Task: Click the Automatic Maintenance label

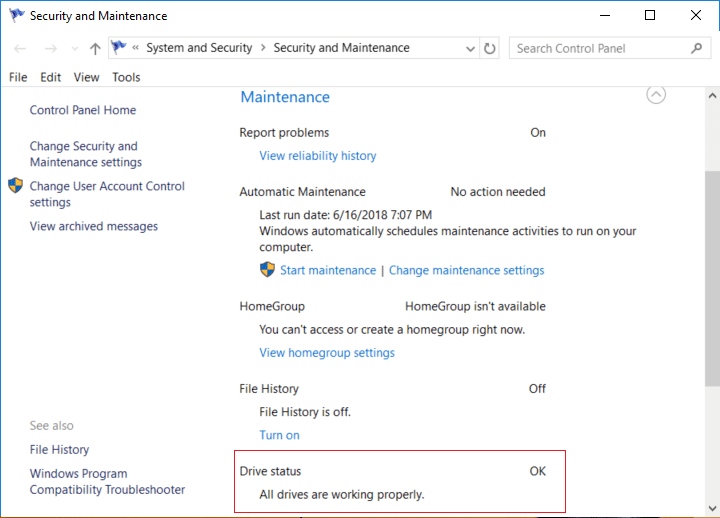Action: 303,192
